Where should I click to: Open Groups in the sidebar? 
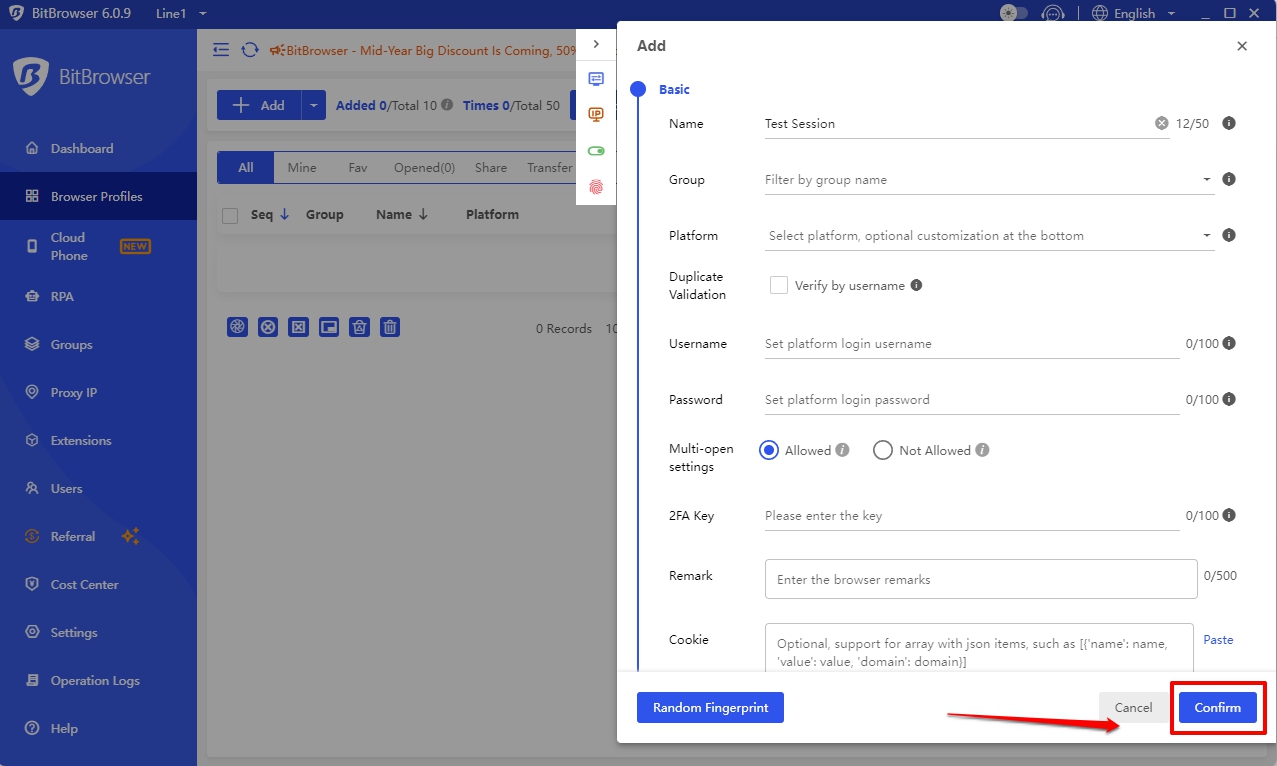(98, 344)
